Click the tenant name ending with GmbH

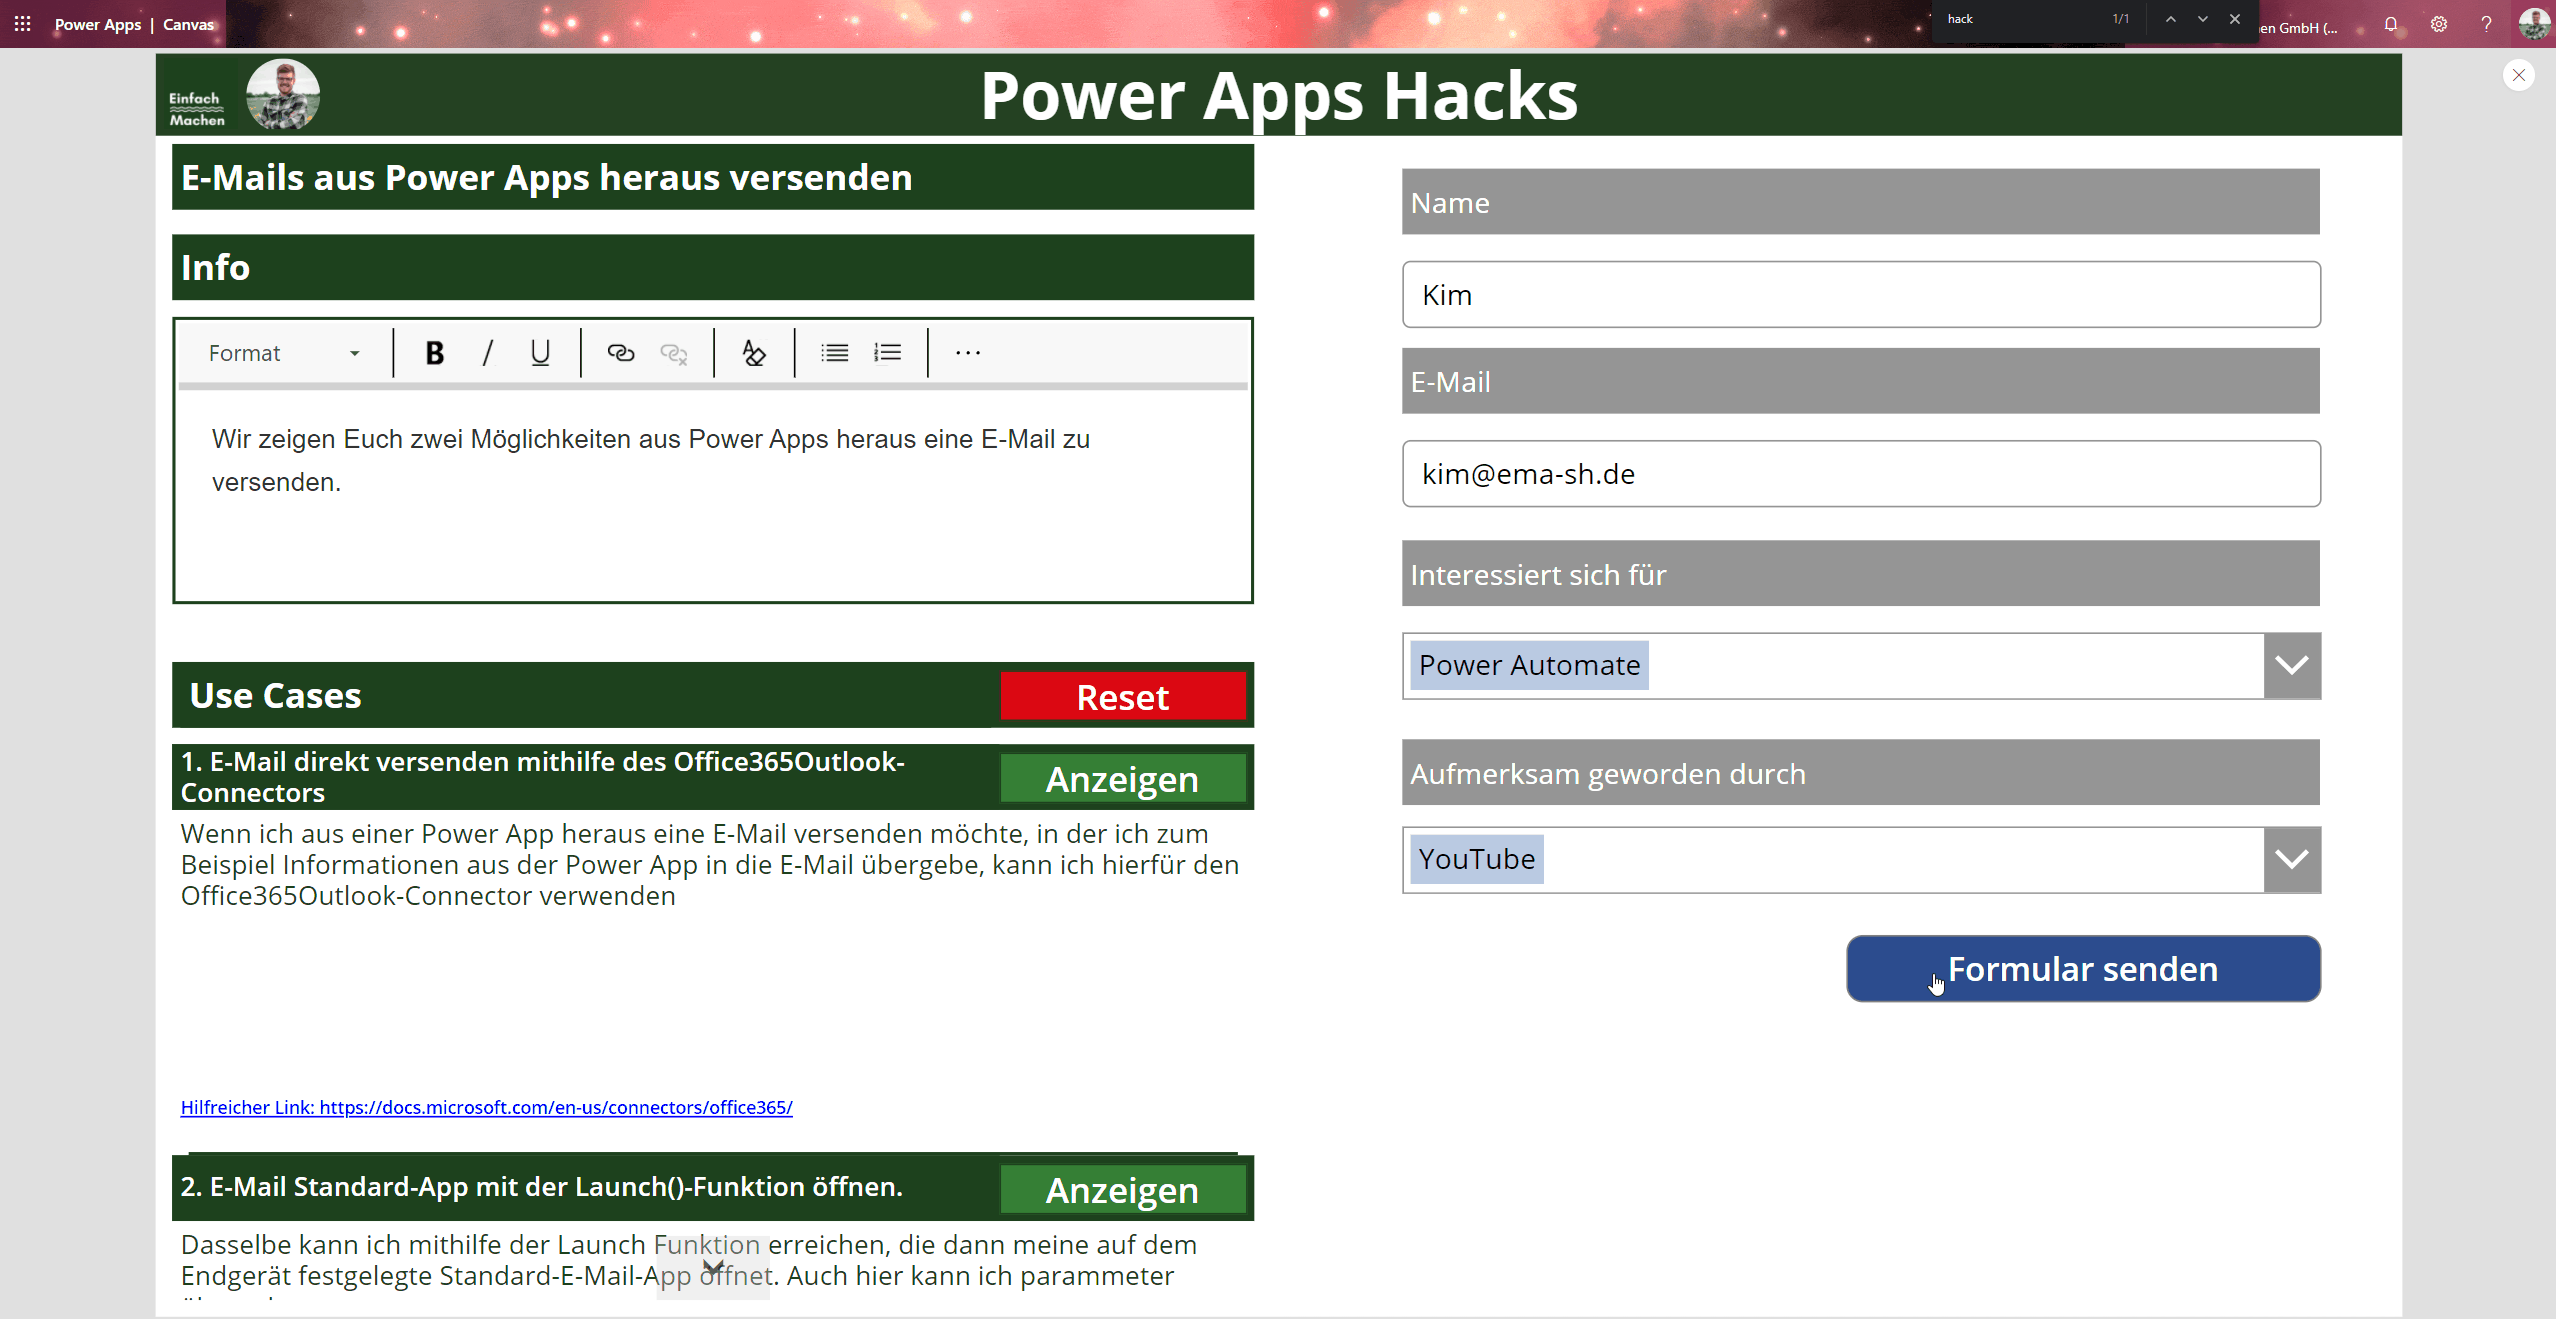tap(2299, 27)
